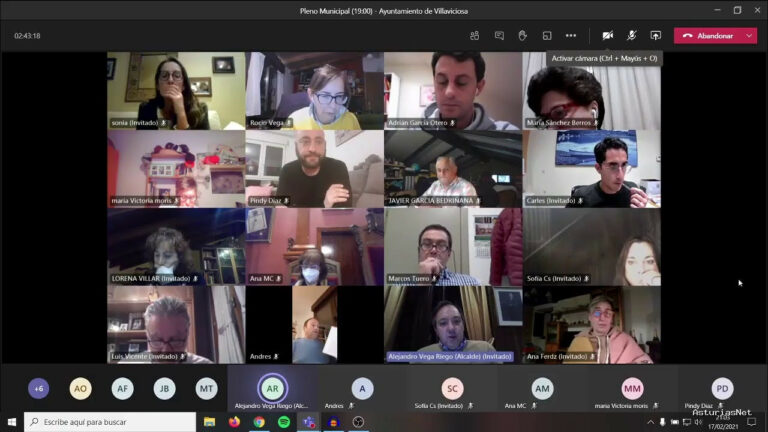
Task: Click the A avatar for Andres
Action: pyautogui.click(x=362, y=388)
